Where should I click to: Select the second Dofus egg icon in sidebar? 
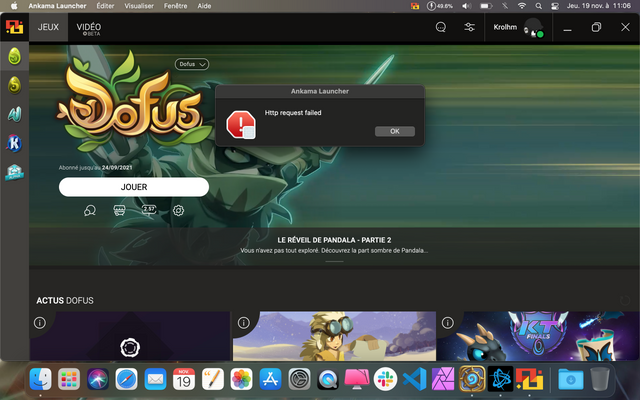point(15,86)
